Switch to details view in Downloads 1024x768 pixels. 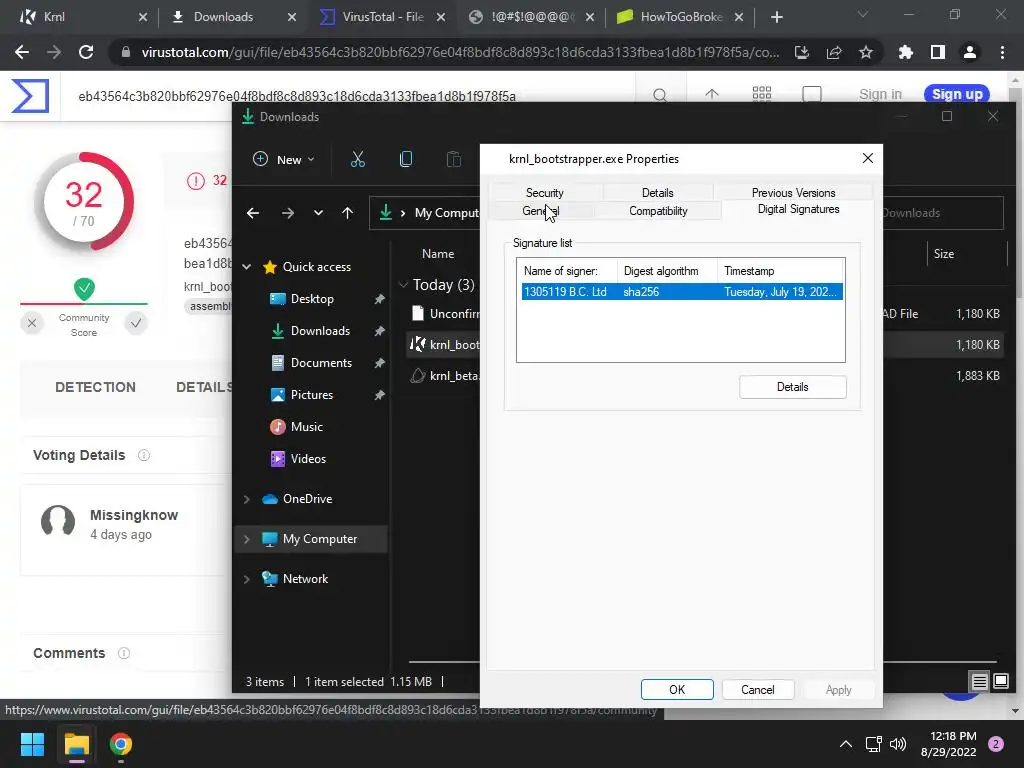(x=980, y=681)
